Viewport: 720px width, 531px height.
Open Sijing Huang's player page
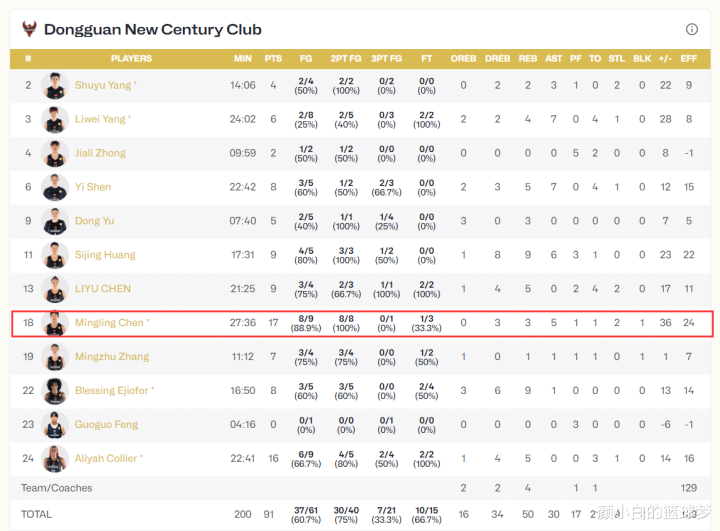[105, 255]
